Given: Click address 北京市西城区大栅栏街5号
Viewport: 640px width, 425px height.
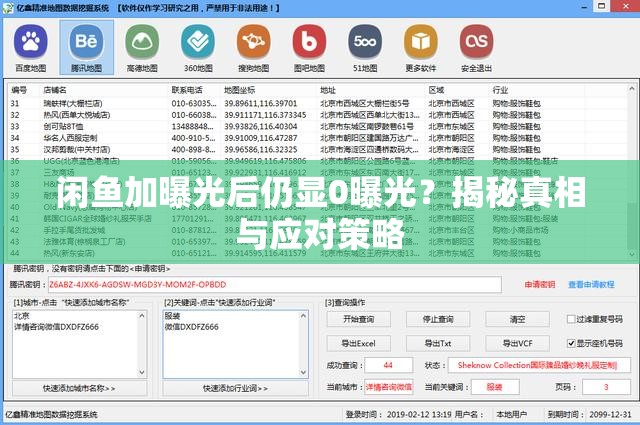Looking at the screenshot, I should coord(364,103).
